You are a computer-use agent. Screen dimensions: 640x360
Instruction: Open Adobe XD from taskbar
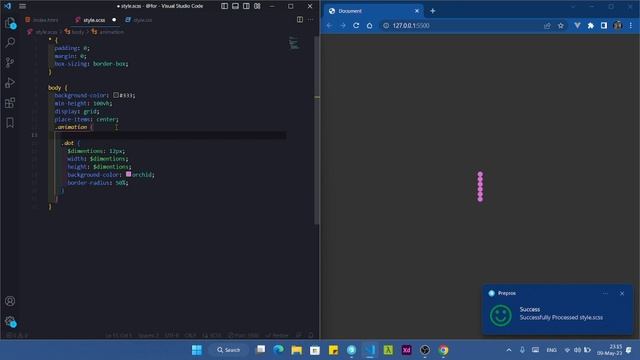(407, 350)
